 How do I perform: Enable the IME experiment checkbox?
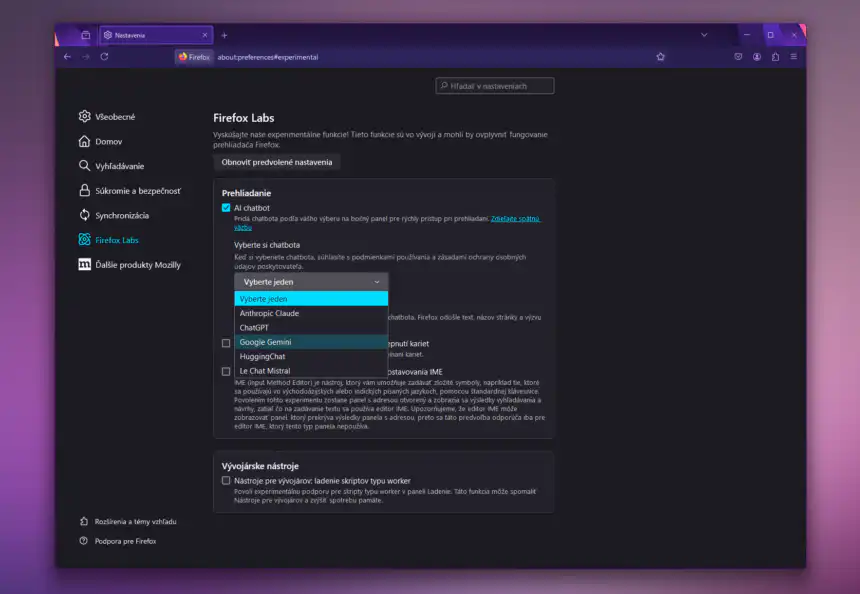click(225, 373)
